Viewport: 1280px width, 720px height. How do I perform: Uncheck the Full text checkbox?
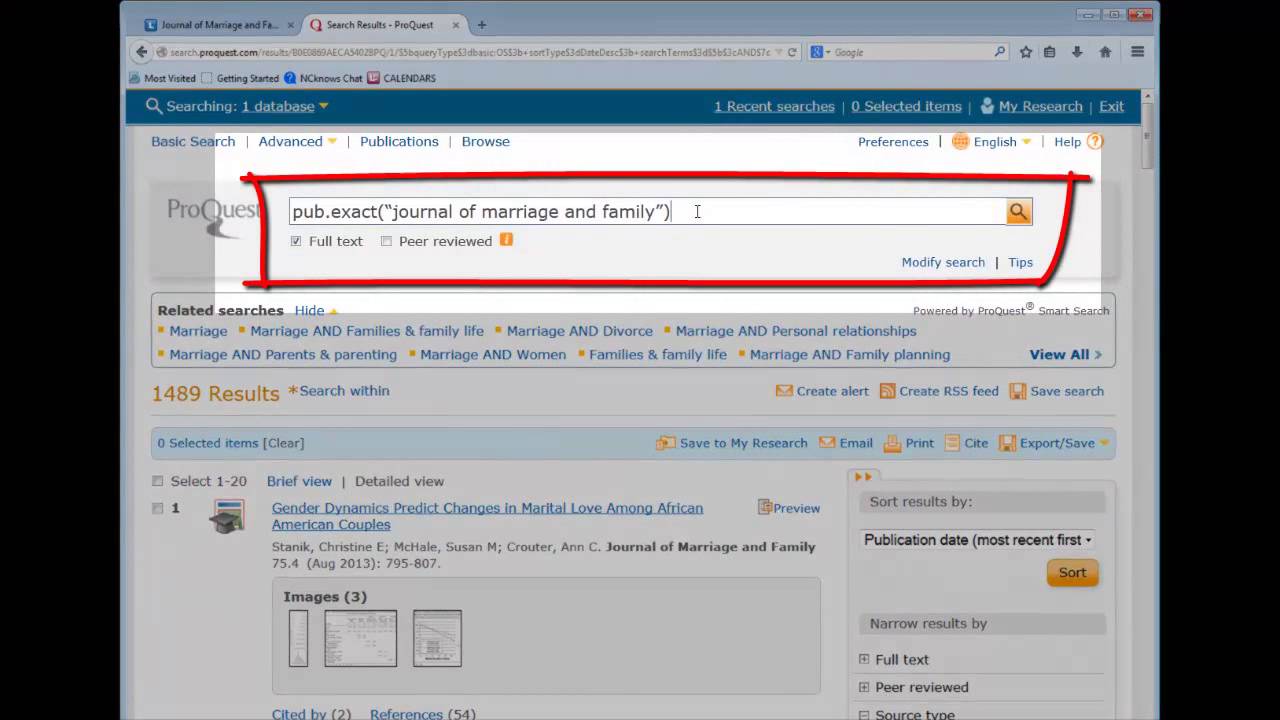pos(296,241)
